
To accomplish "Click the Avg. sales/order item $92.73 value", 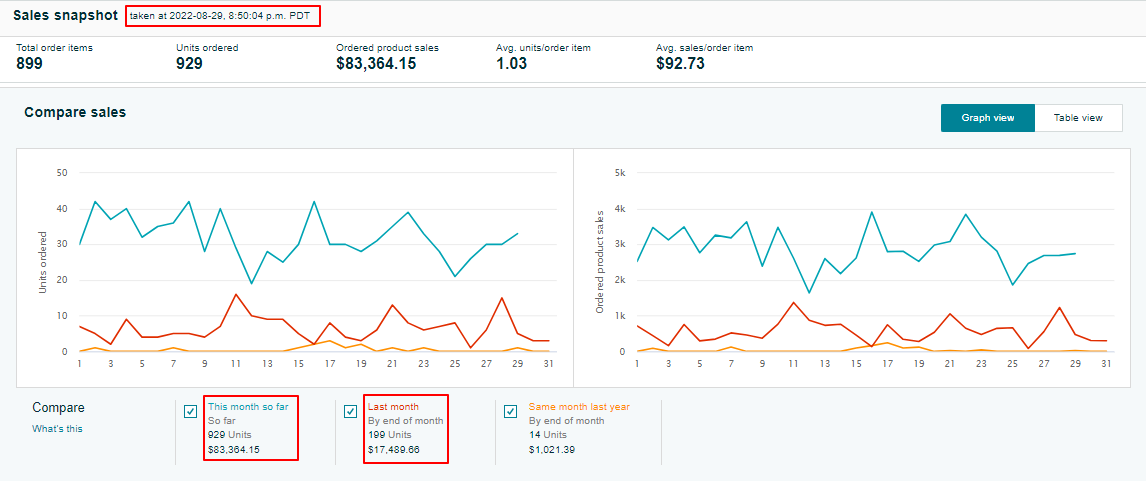I will click(x=680, y=64).
